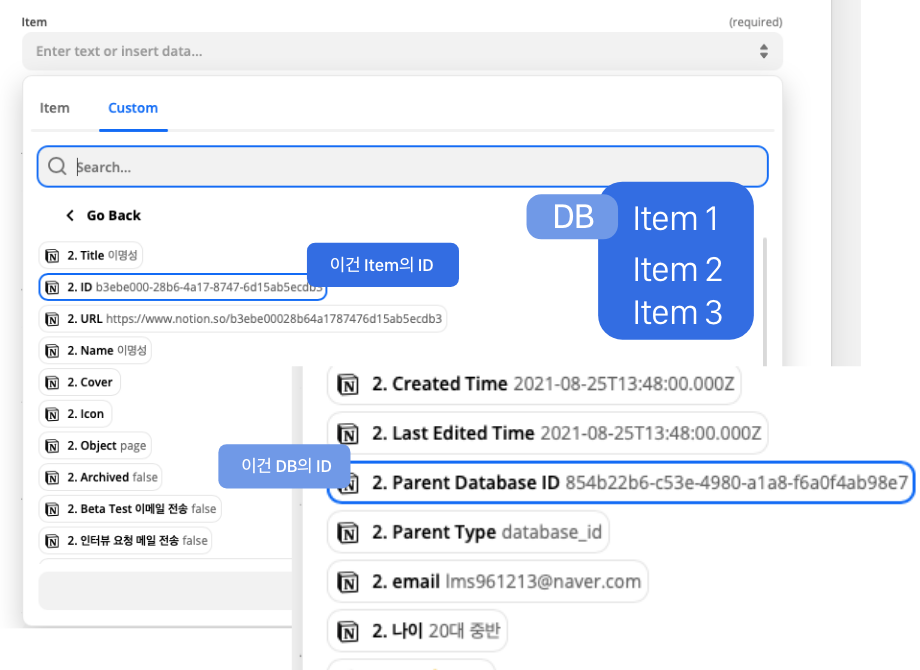Click the magnifier icon in search box
This screenshot has width=920, height=670.
coord(57,166)
